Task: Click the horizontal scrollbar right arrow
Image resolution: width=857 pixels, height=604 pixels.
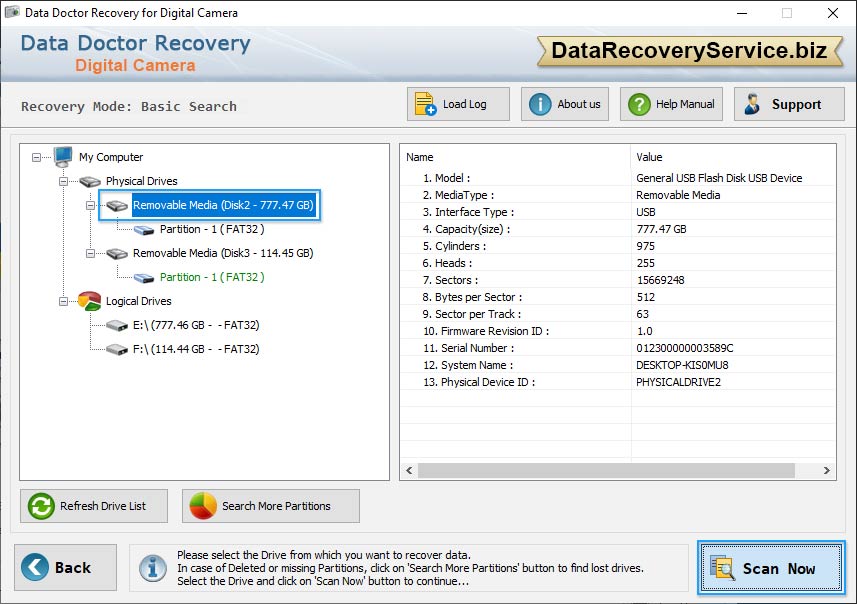Action: coord(826,470)
